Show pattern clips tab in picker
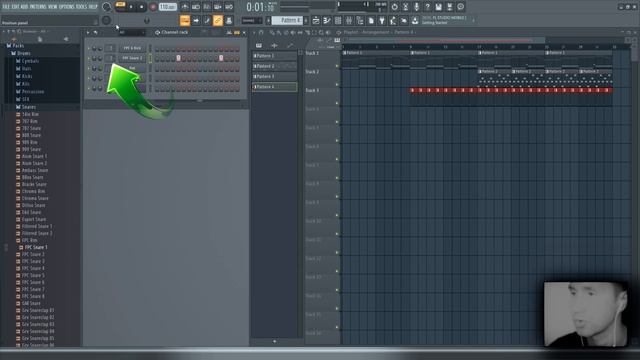The width and height of the screenshot is (640, 360). coord(259,45)
